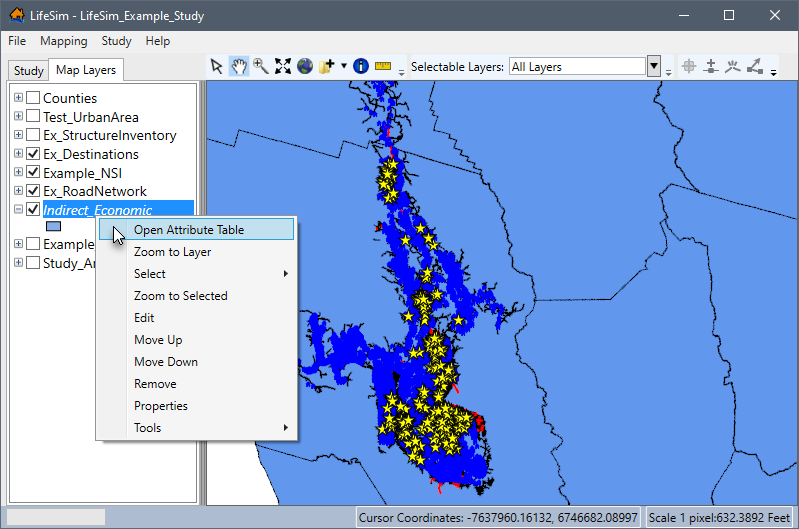
Task: Click the add point editing icon
Action: click(x=711, y=66)
